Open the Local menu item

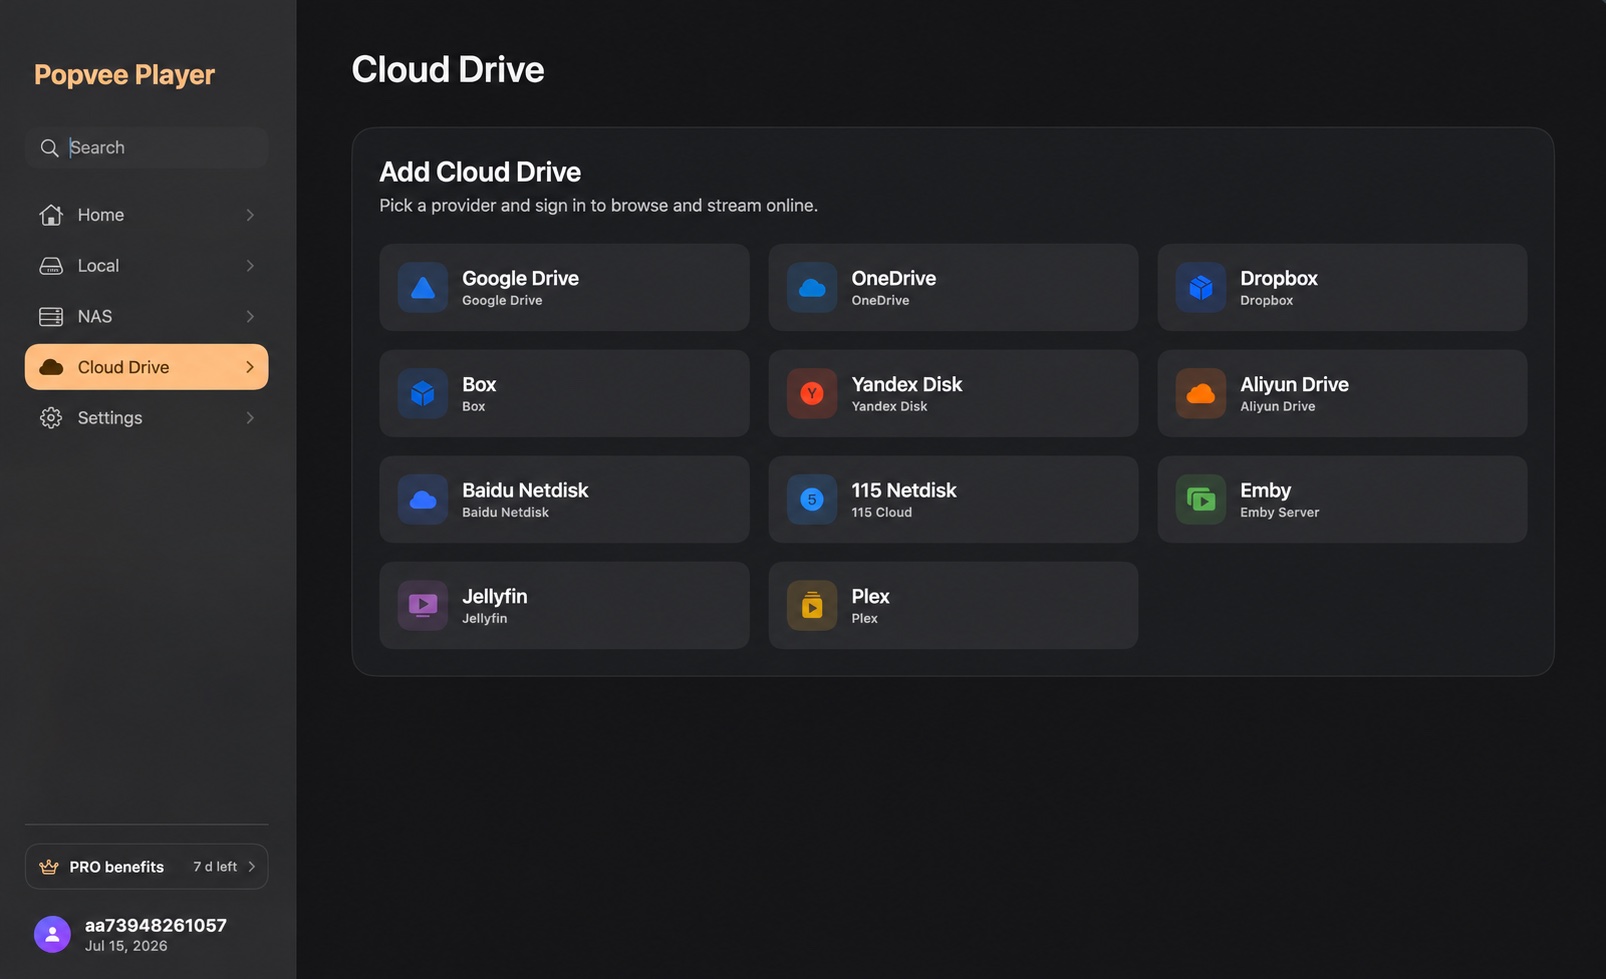147,266
